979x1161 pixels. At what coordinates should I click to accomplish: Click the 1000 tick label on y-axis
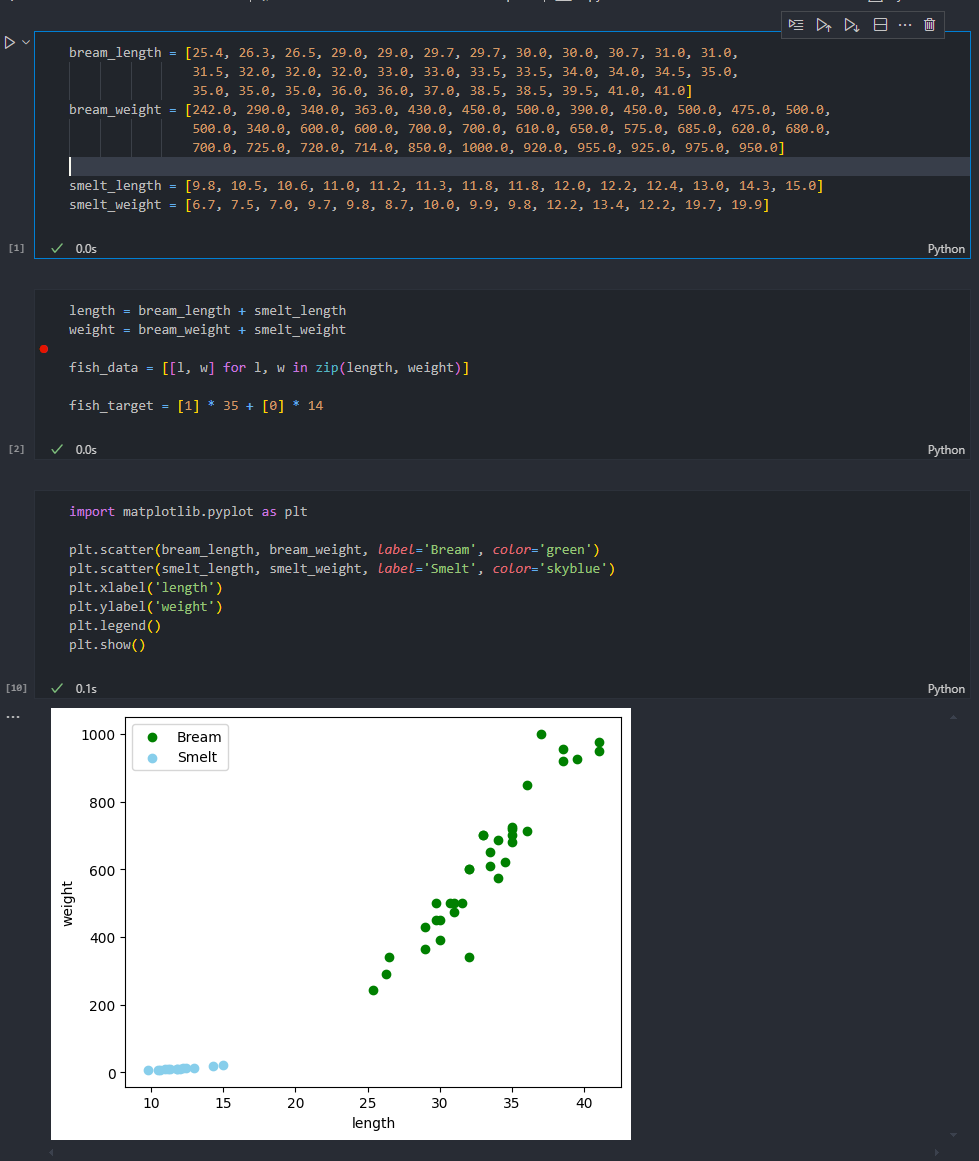tap(98, 735)
